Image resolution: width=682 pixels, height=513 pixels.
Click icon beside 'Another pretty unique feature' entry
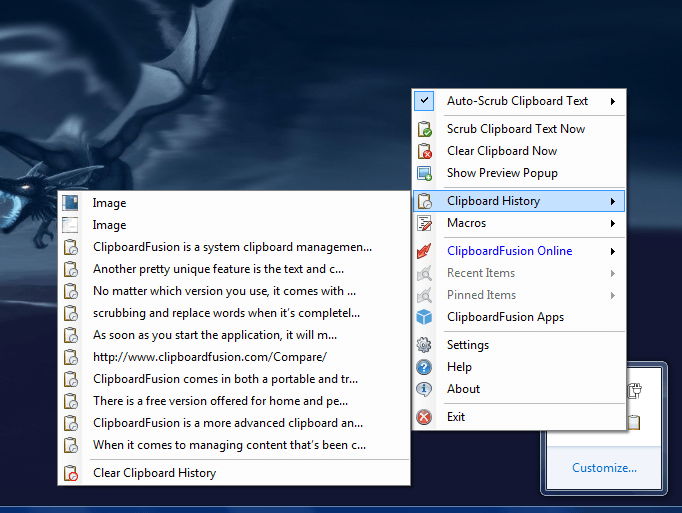point(70,269)
